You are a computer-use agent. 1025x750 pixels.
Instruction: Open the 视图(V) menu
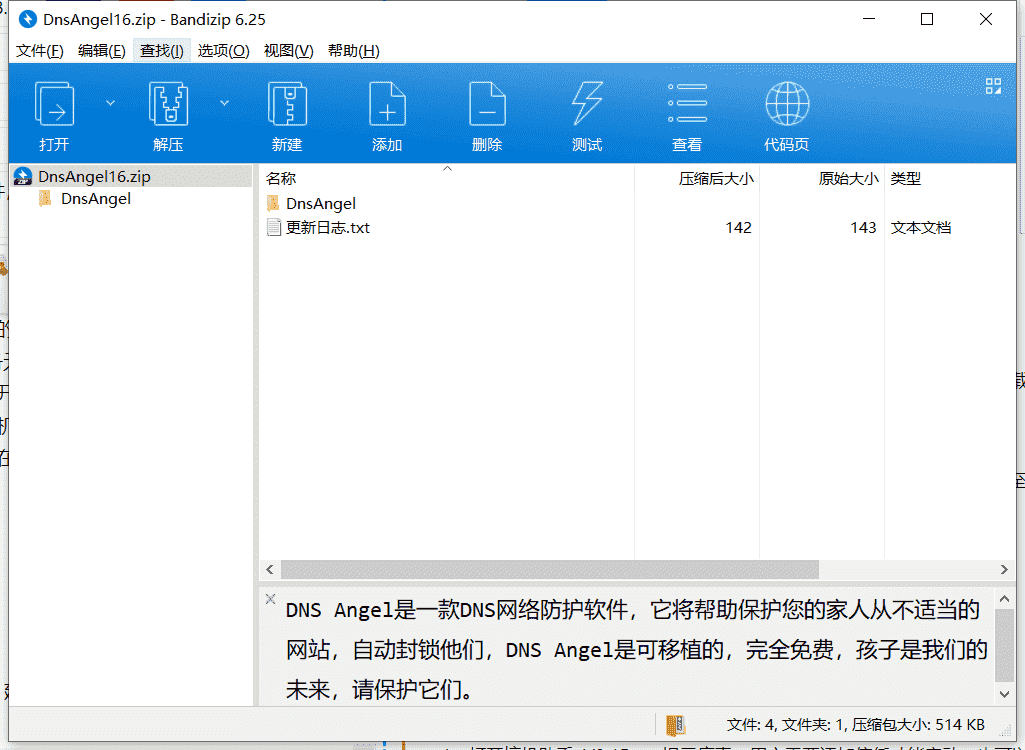click(x=288, y=51)
